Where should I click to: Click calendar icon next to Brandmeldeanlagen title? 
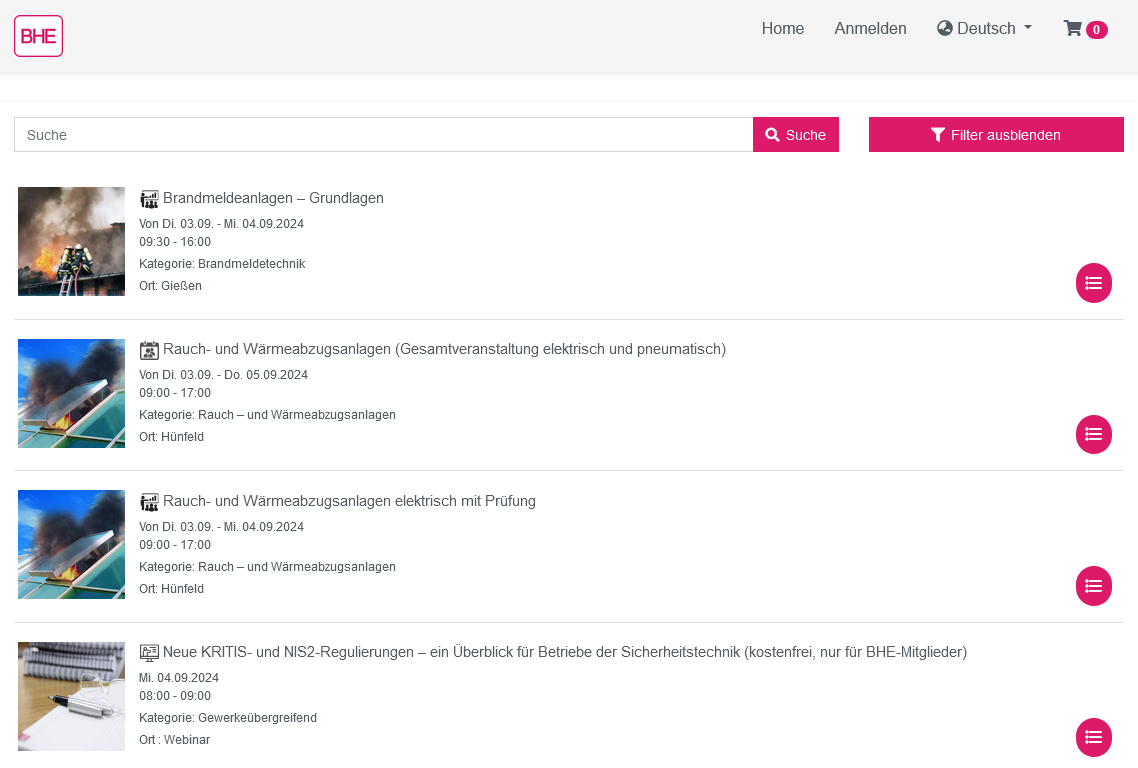point(149,198)
